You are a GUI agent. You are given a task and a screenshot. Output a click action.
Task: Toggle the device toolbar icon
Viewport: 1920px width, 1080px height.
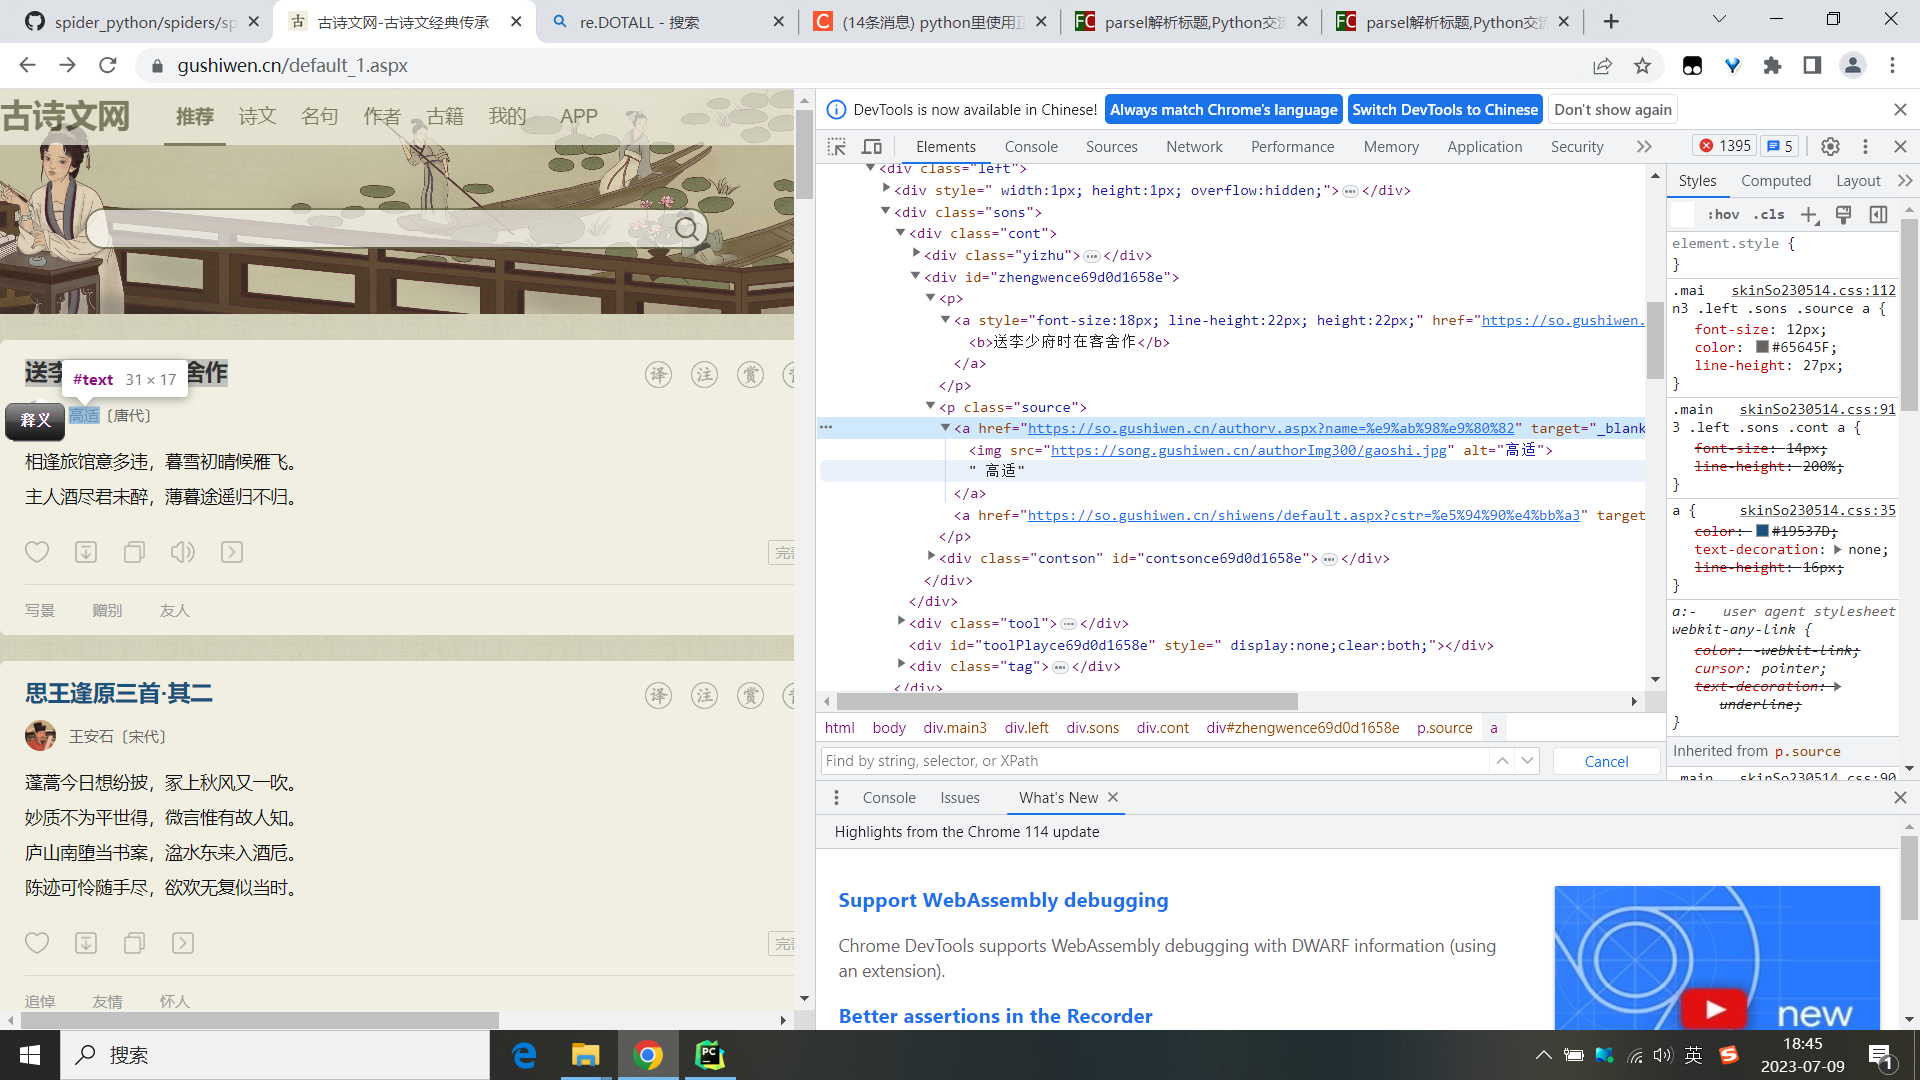tap(872, 147)
